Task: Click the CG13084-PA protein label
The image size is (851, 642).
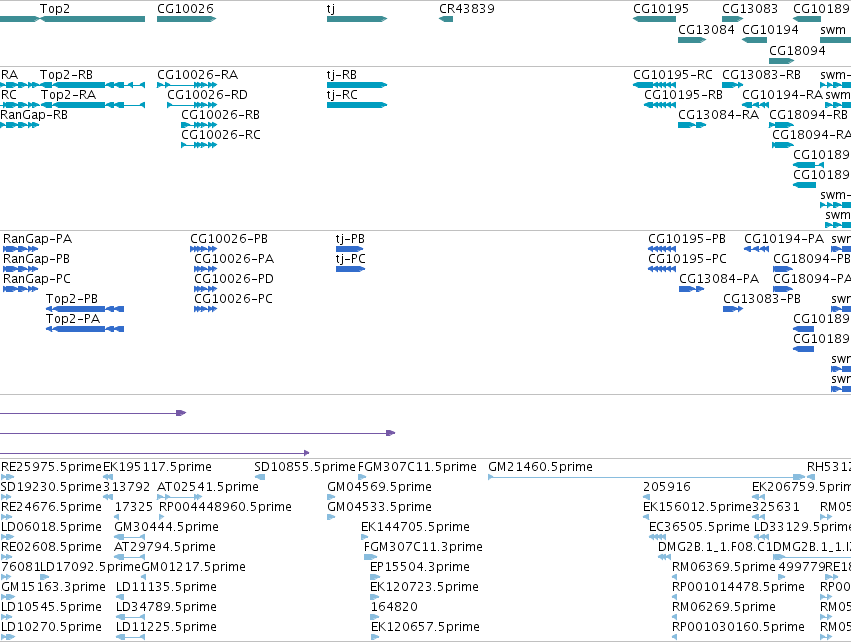Action: click(x=719, y=279)
